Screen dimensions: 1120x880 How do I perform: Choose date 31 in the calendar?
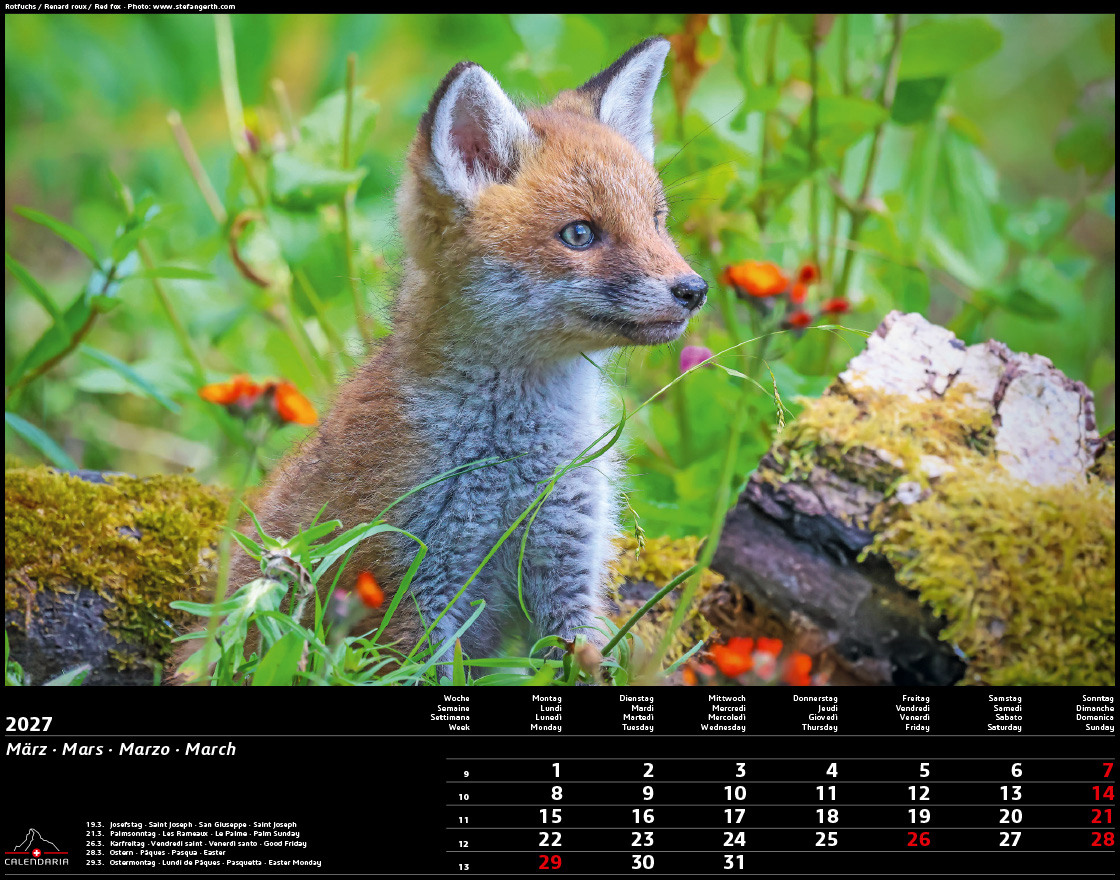[x=734, y=862]
